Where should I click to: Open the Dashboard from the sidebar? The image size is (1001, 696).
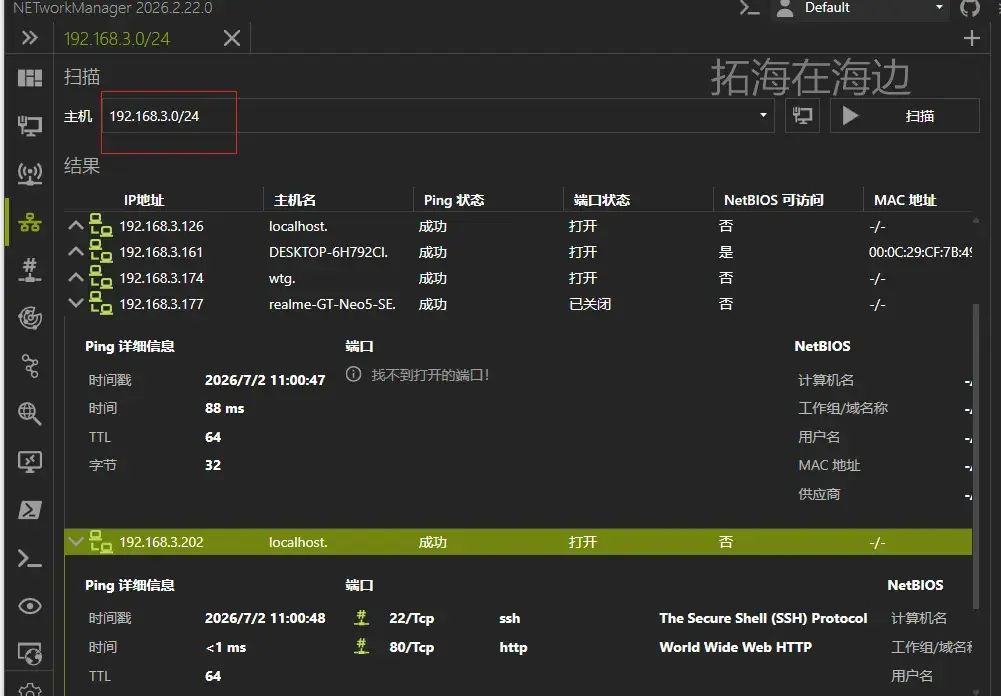pyautogui.click(x=29, y=78)
